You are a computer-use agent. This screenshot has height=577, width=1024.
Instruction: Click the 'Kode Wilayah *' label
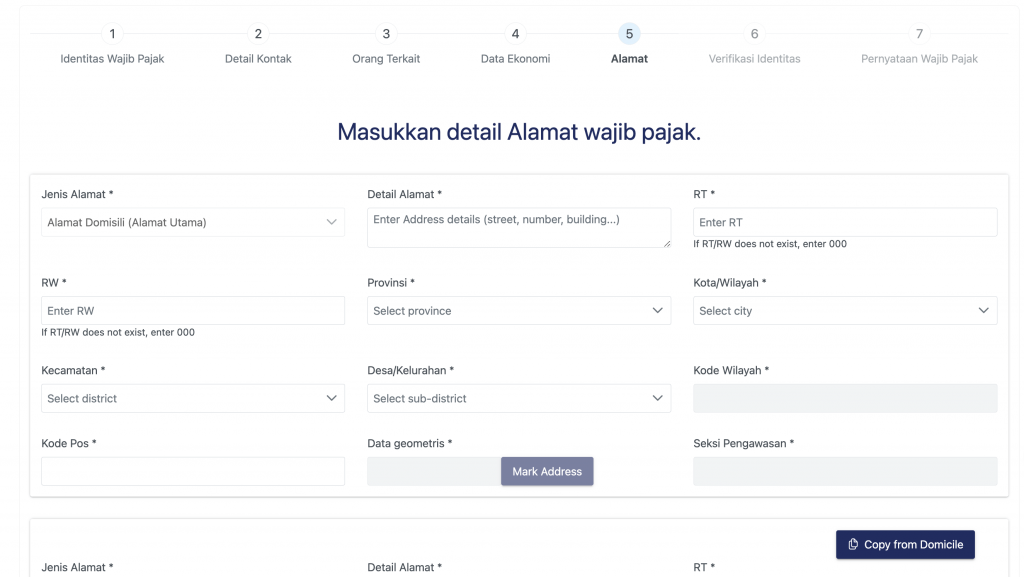click(x=731, y=370)
